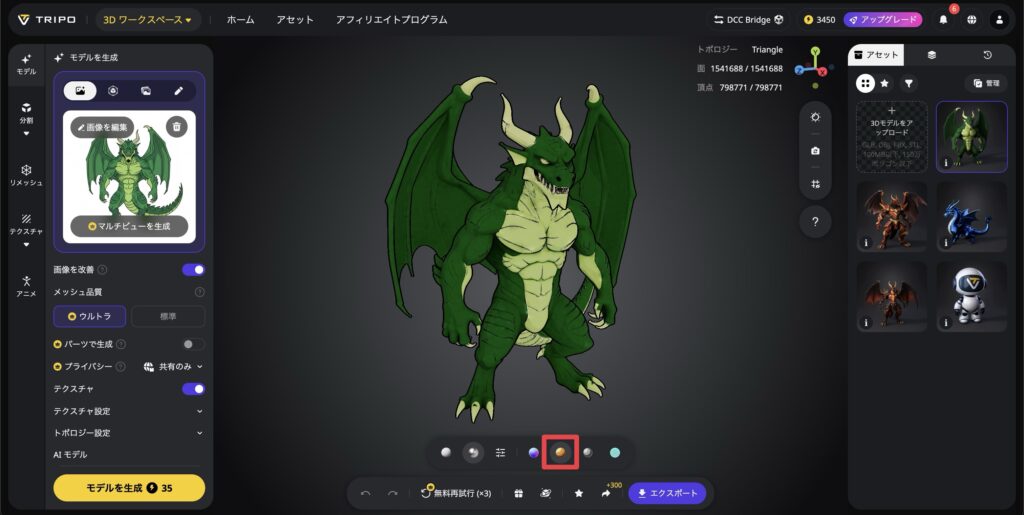Screen dimensions: 1024x515
Task: Open the アフィリエイトプログラム menu item
Action: tap(391, 20)
